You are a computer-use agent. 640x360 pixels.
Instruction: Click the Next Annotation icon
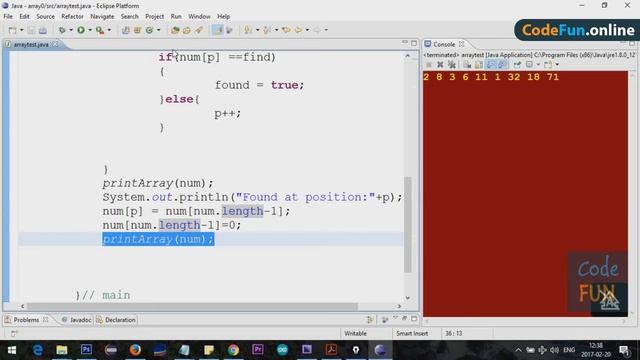(247, 30)
